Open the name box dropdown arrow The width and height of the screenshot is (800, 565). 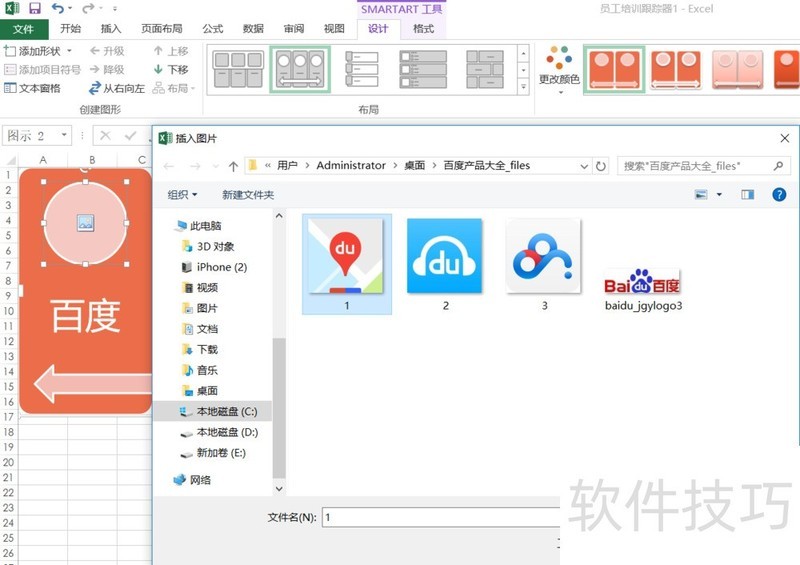64,135
